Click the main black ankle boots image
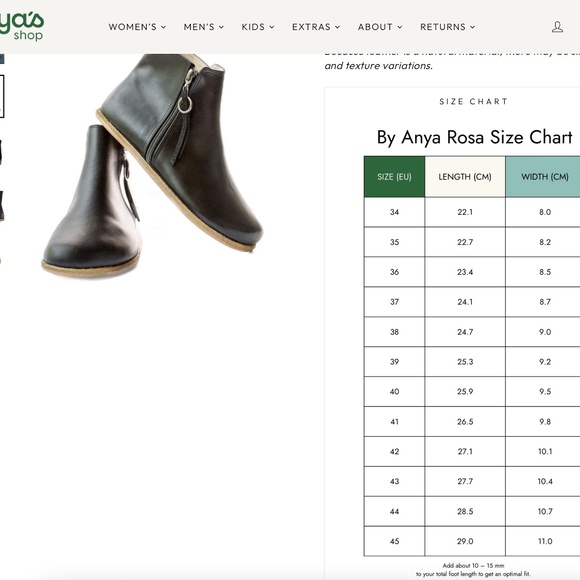The image size is (580, 580). click(x=152, y=165)
